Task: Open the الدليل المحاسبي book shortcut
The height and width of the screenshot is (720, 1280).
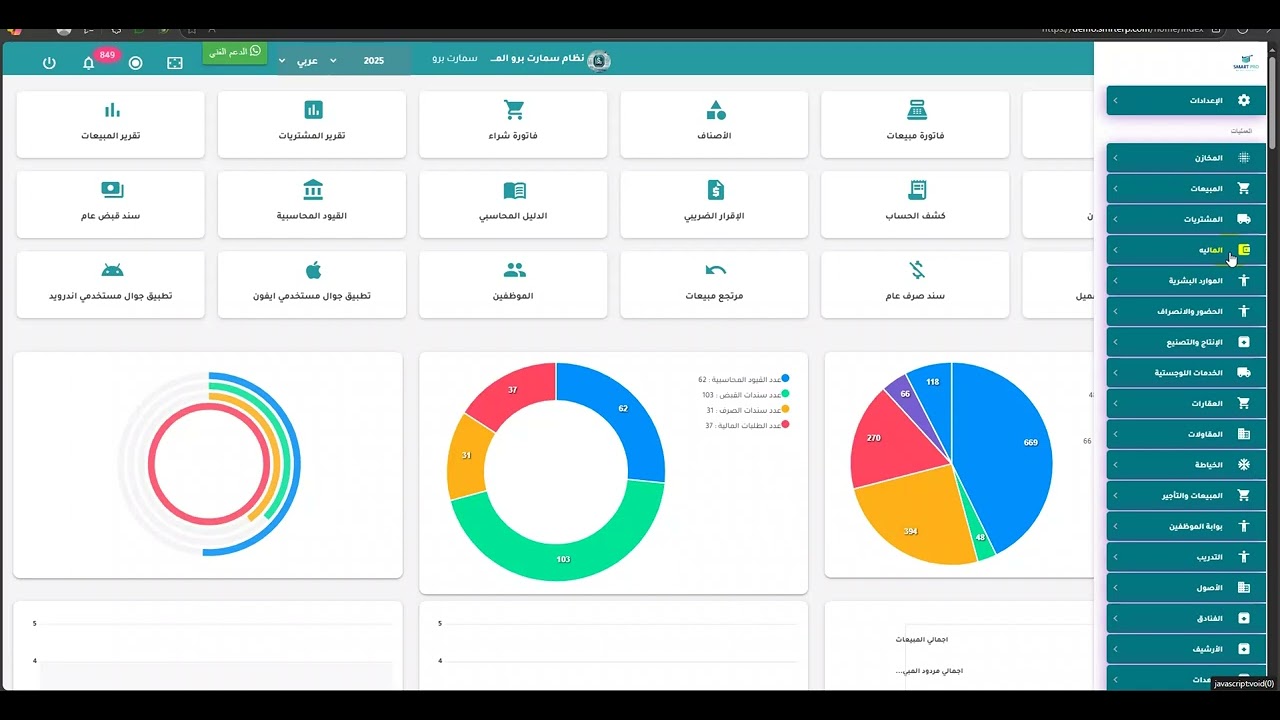Action: 513,204
